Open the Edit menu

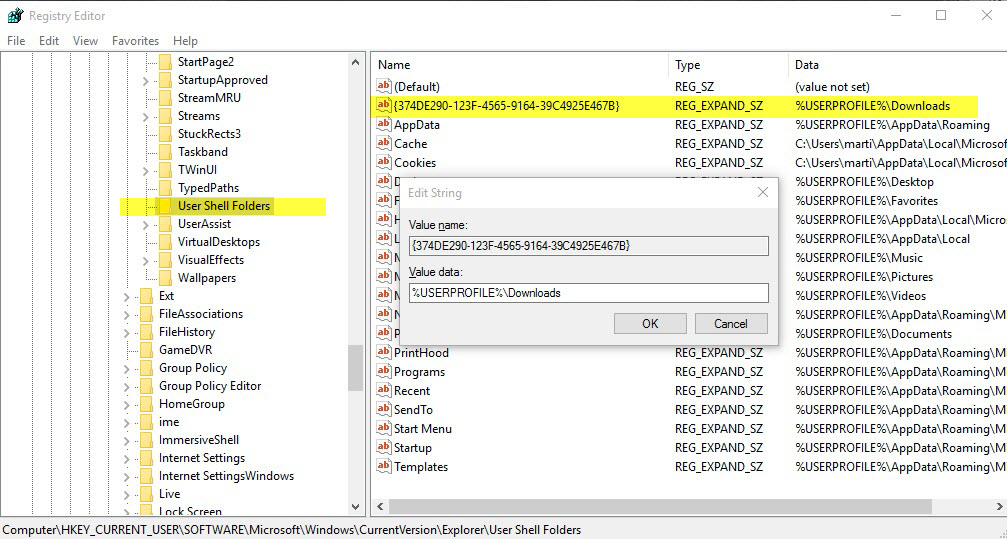coord(49,40)
